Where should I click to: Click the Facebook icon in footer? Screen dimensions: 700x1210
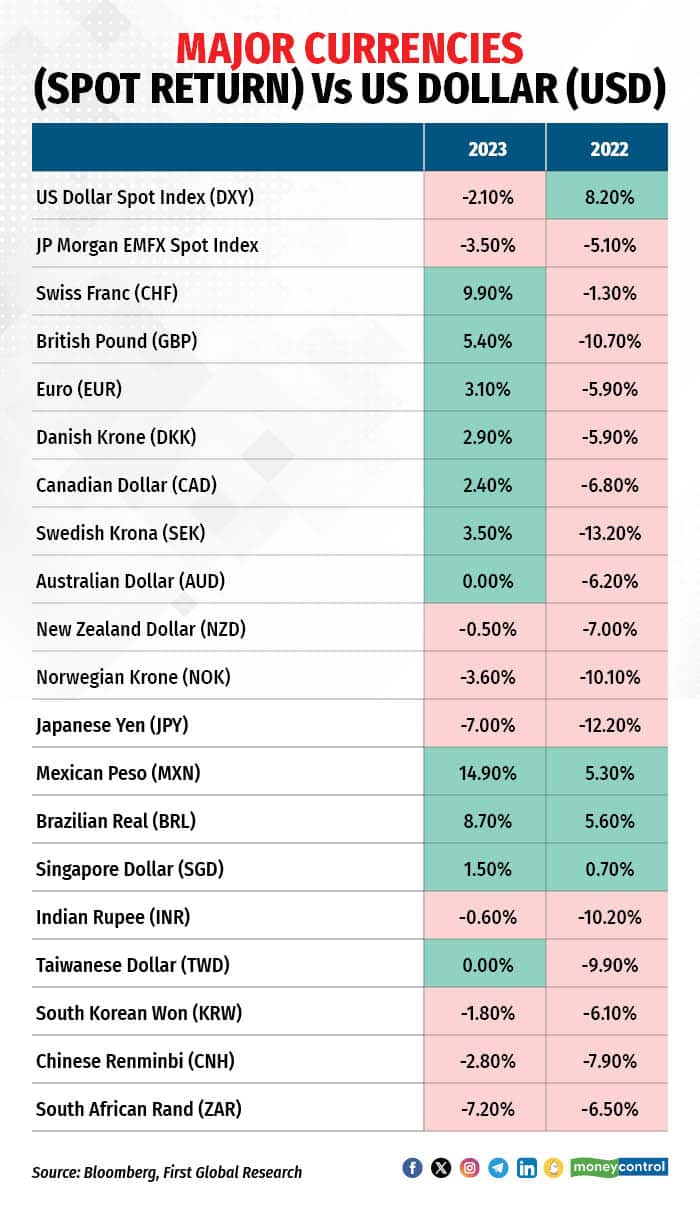412,1167
